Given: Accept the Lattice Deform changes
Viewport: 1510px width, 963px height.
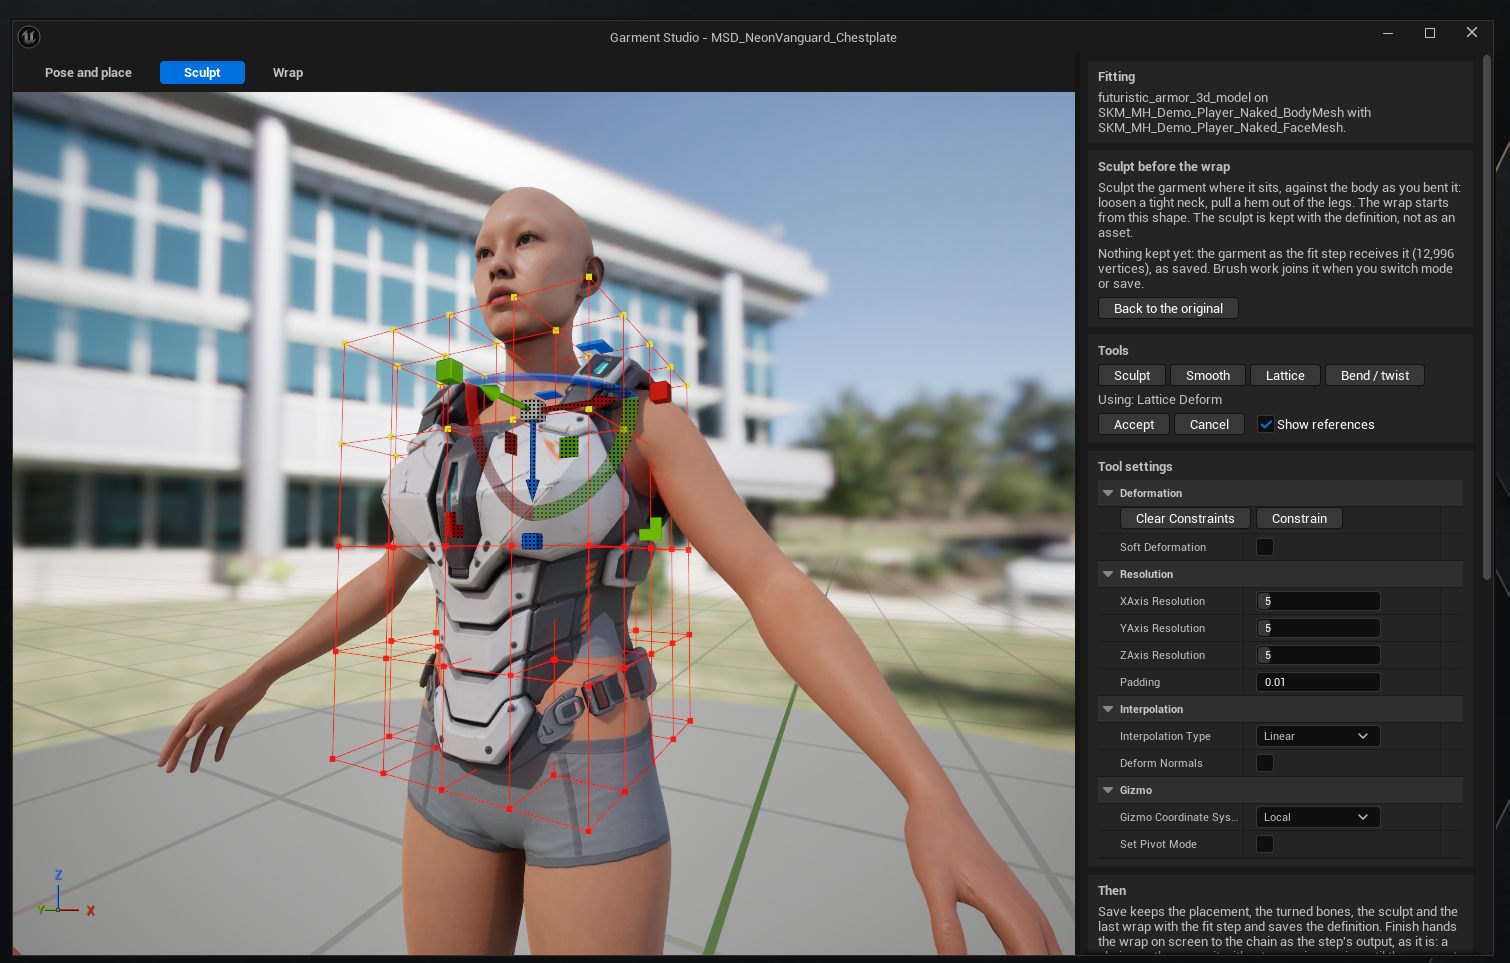Looking at the screenshot, I should [x=1134, y=424].
